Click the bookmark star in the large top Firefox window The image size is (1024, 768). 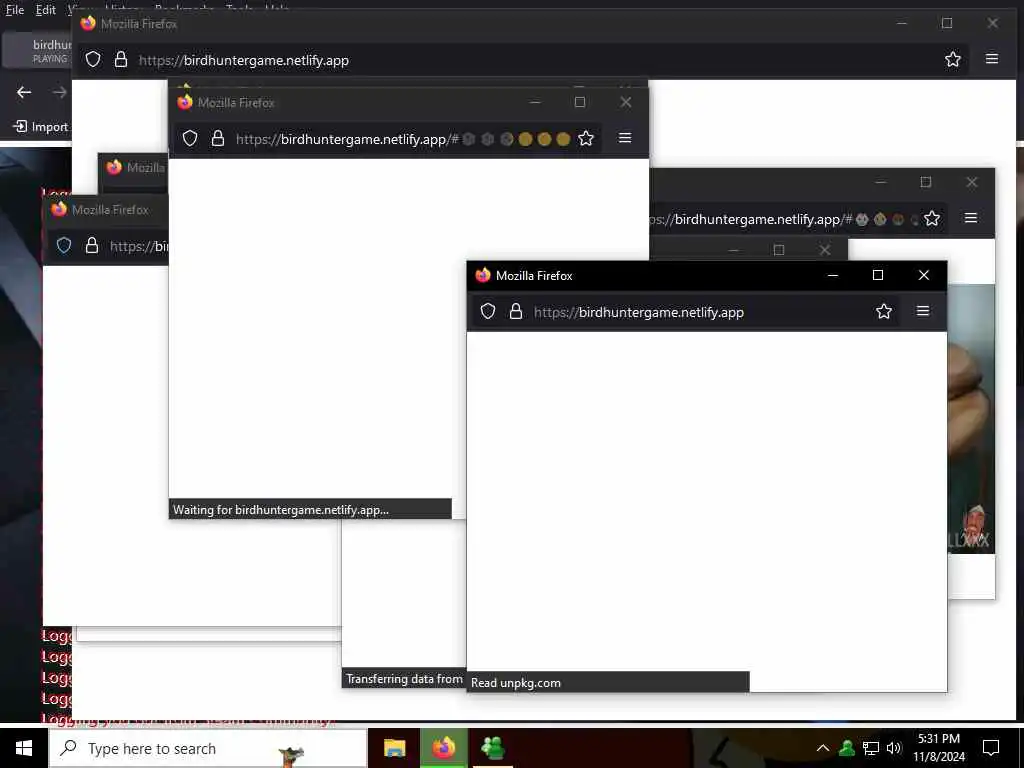click(x=953, y=59)
